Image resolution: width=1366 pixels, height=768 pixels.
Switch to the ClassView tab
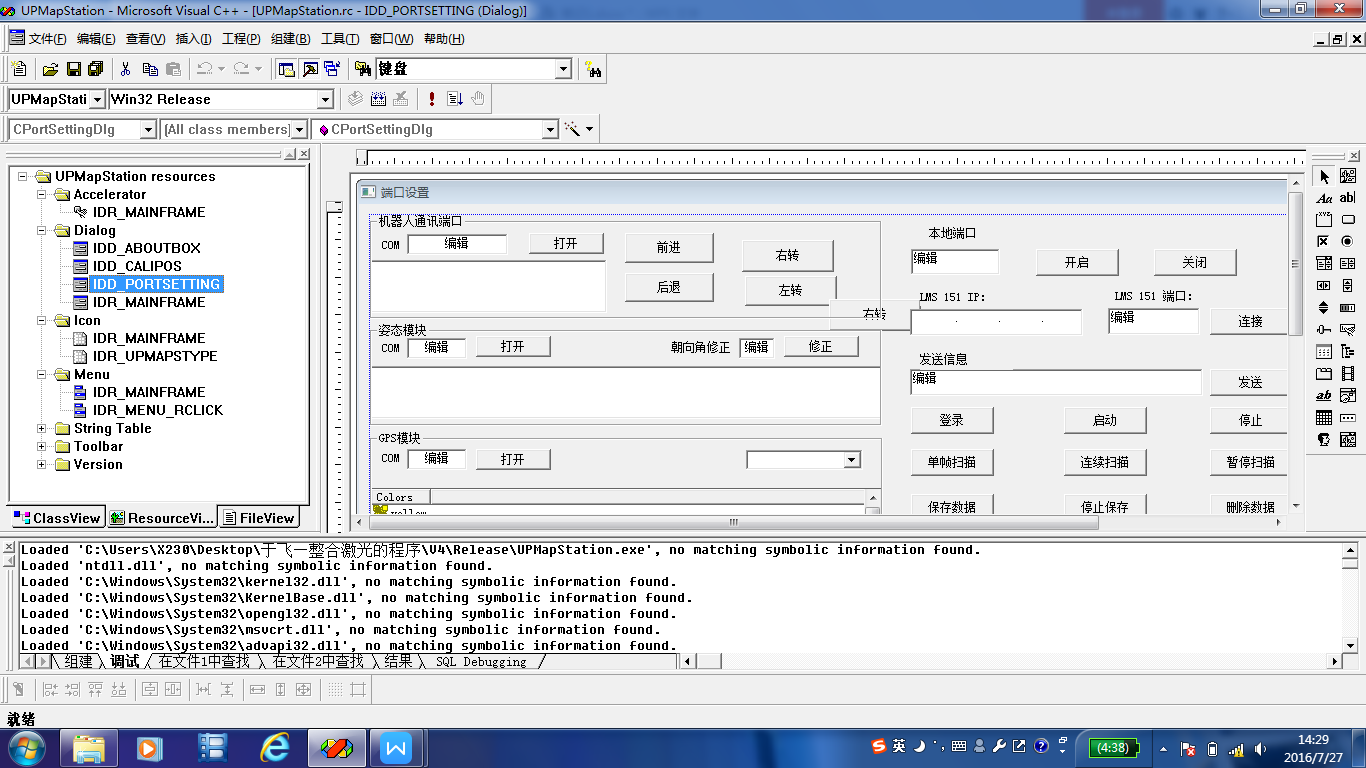(57, 518)
